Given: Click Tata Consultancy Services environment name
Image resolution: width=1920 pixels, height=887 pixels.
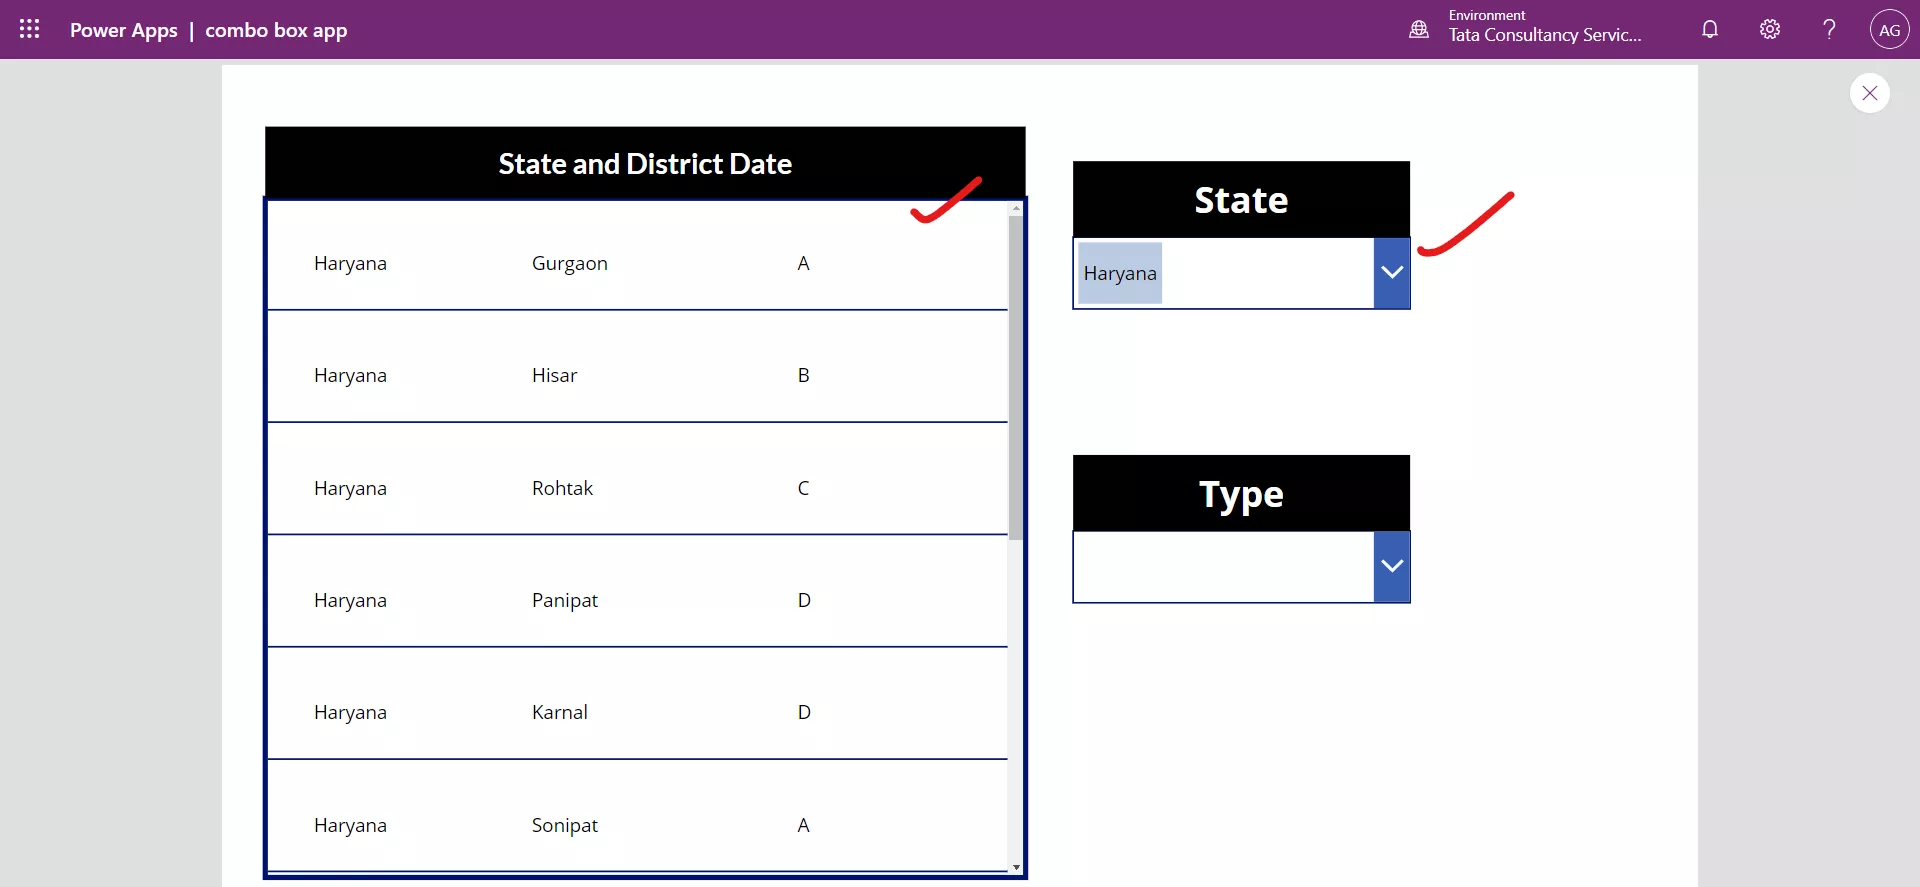Looking at the screenshot, I should coord(1545,35).
